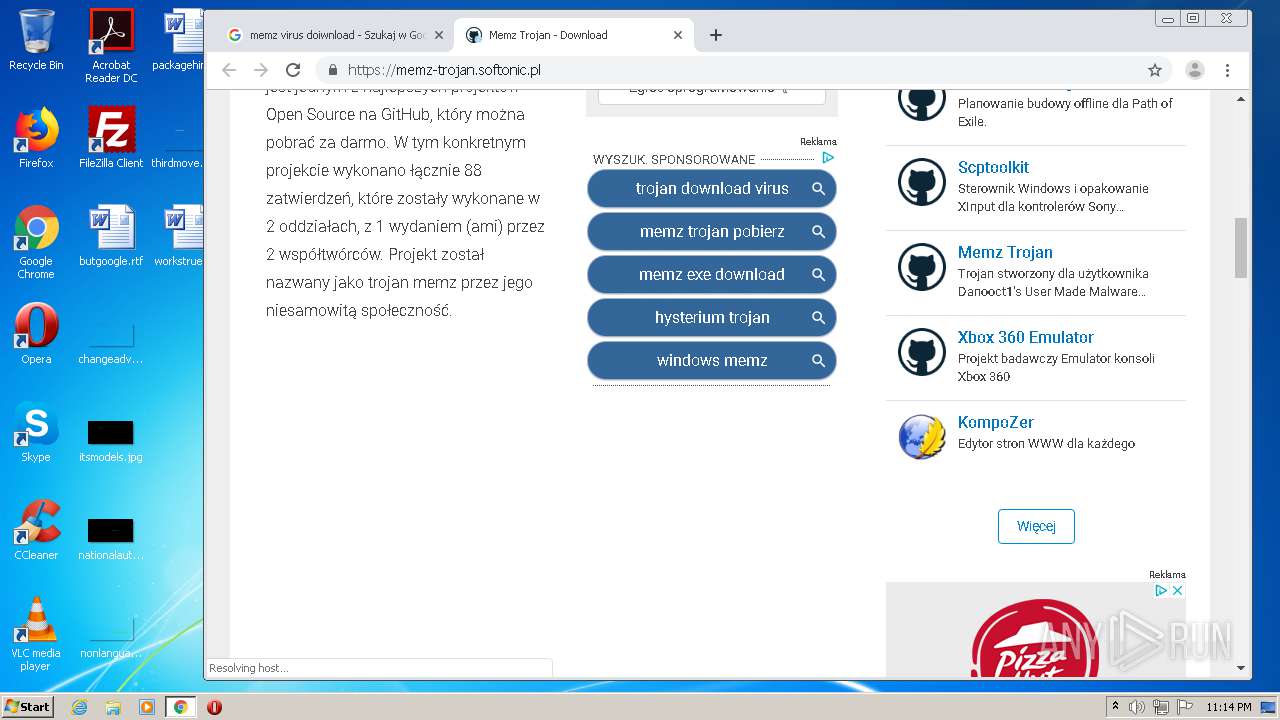Launch Opera desktop shortcut
This screenshot has height=720, width=1280.
[36, 334]
